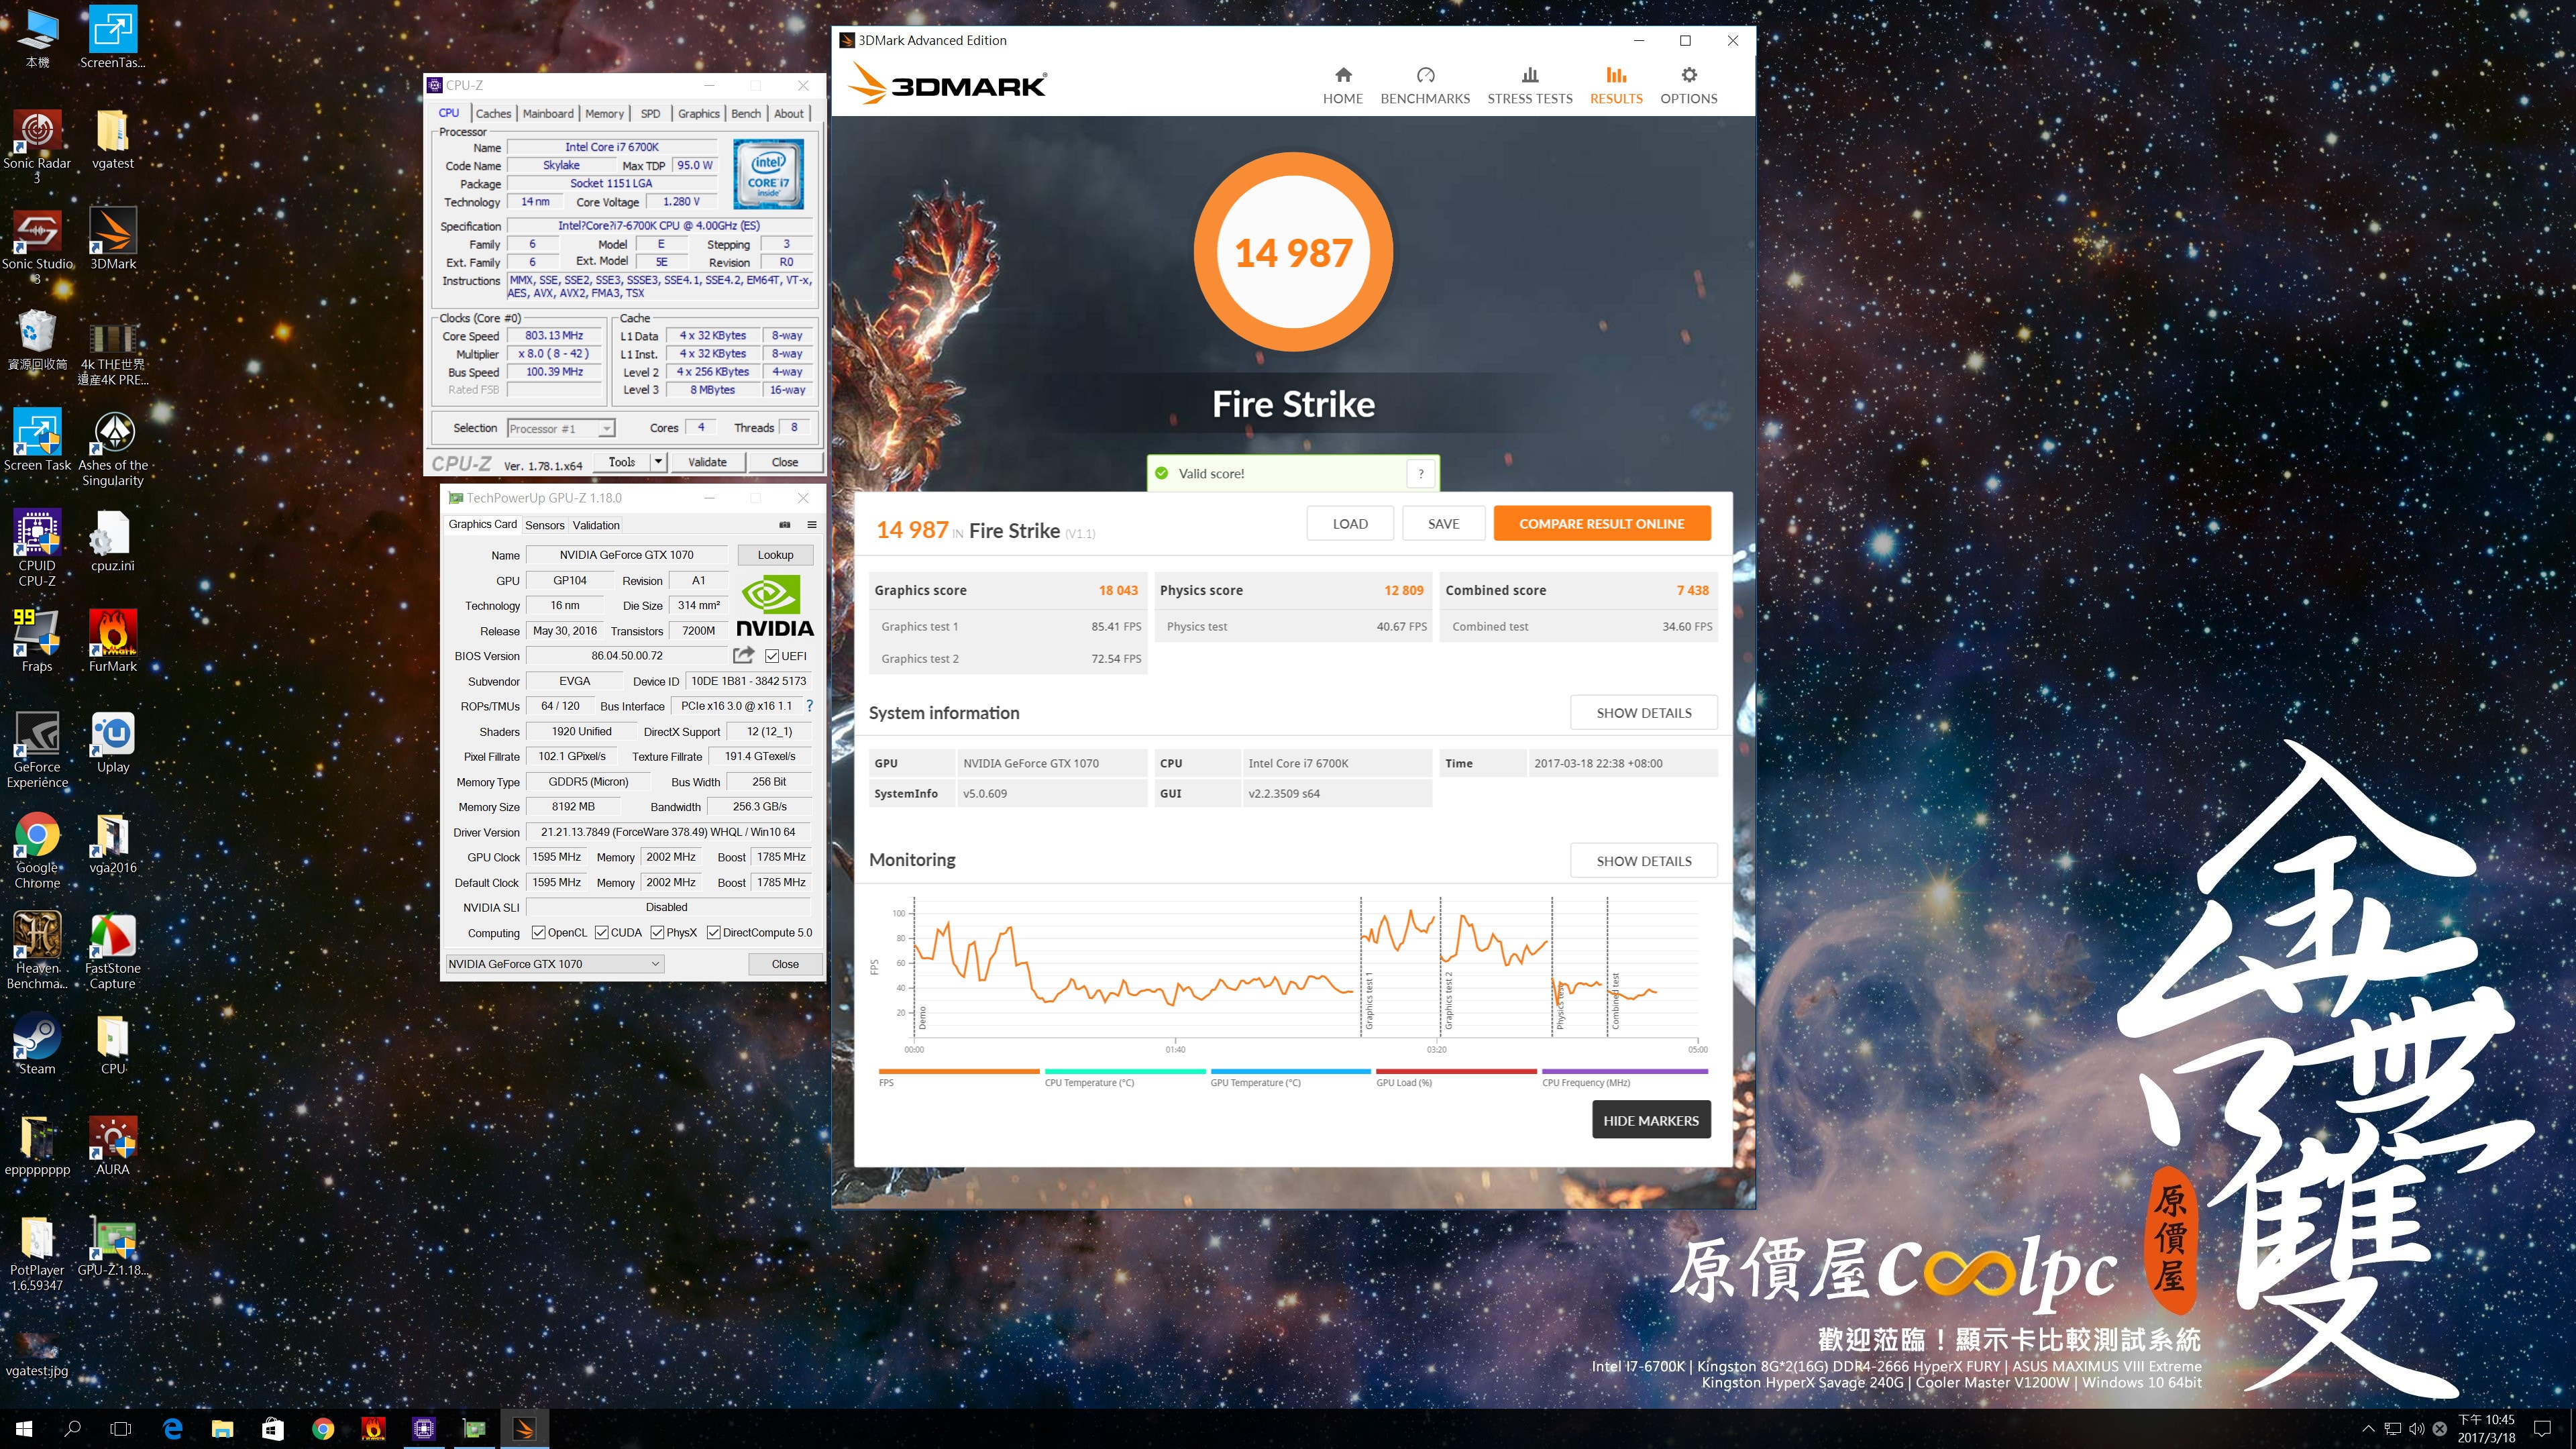Open GeForce Experience desktop icon
The width and height of the screenshot is (2576, 1449).
click(x=37, y=750)
